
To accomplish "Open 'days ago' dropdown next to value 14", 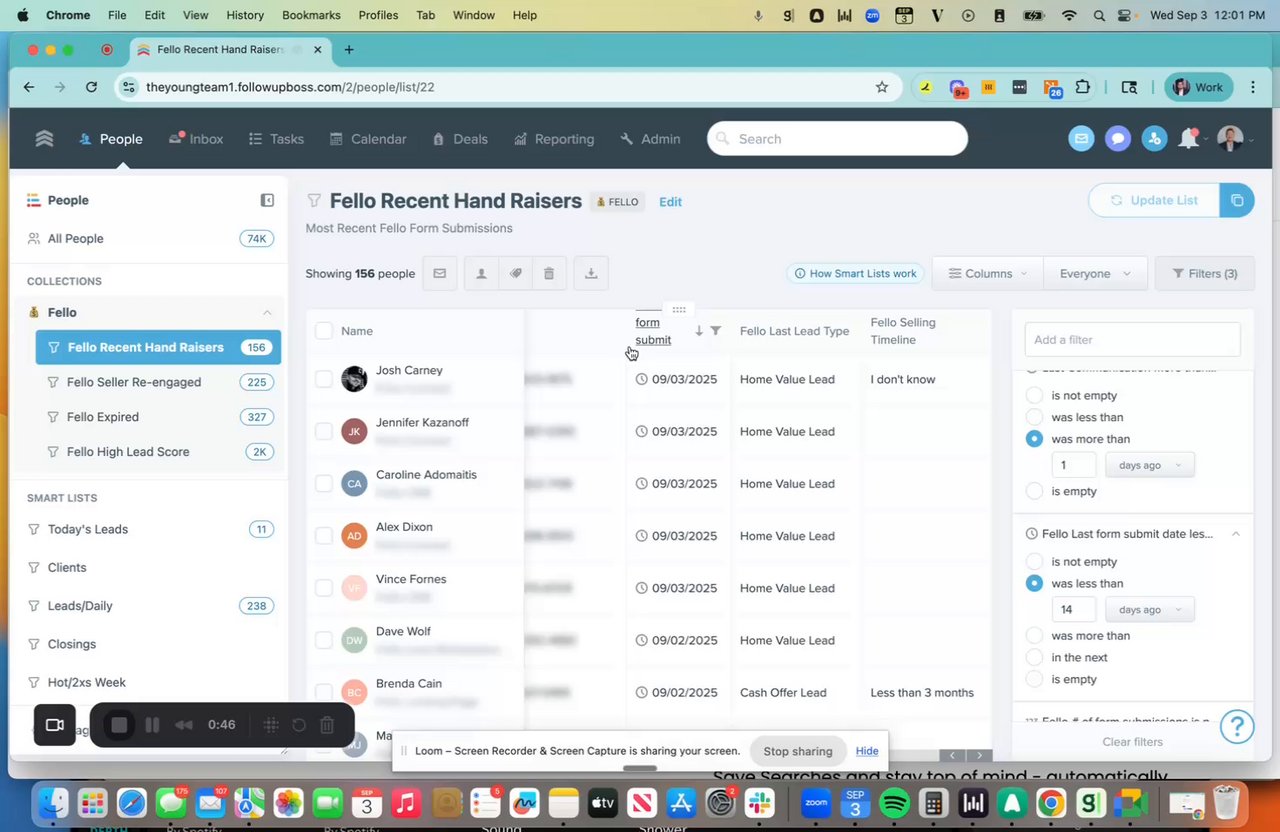I will click(x=1150, y=609).
